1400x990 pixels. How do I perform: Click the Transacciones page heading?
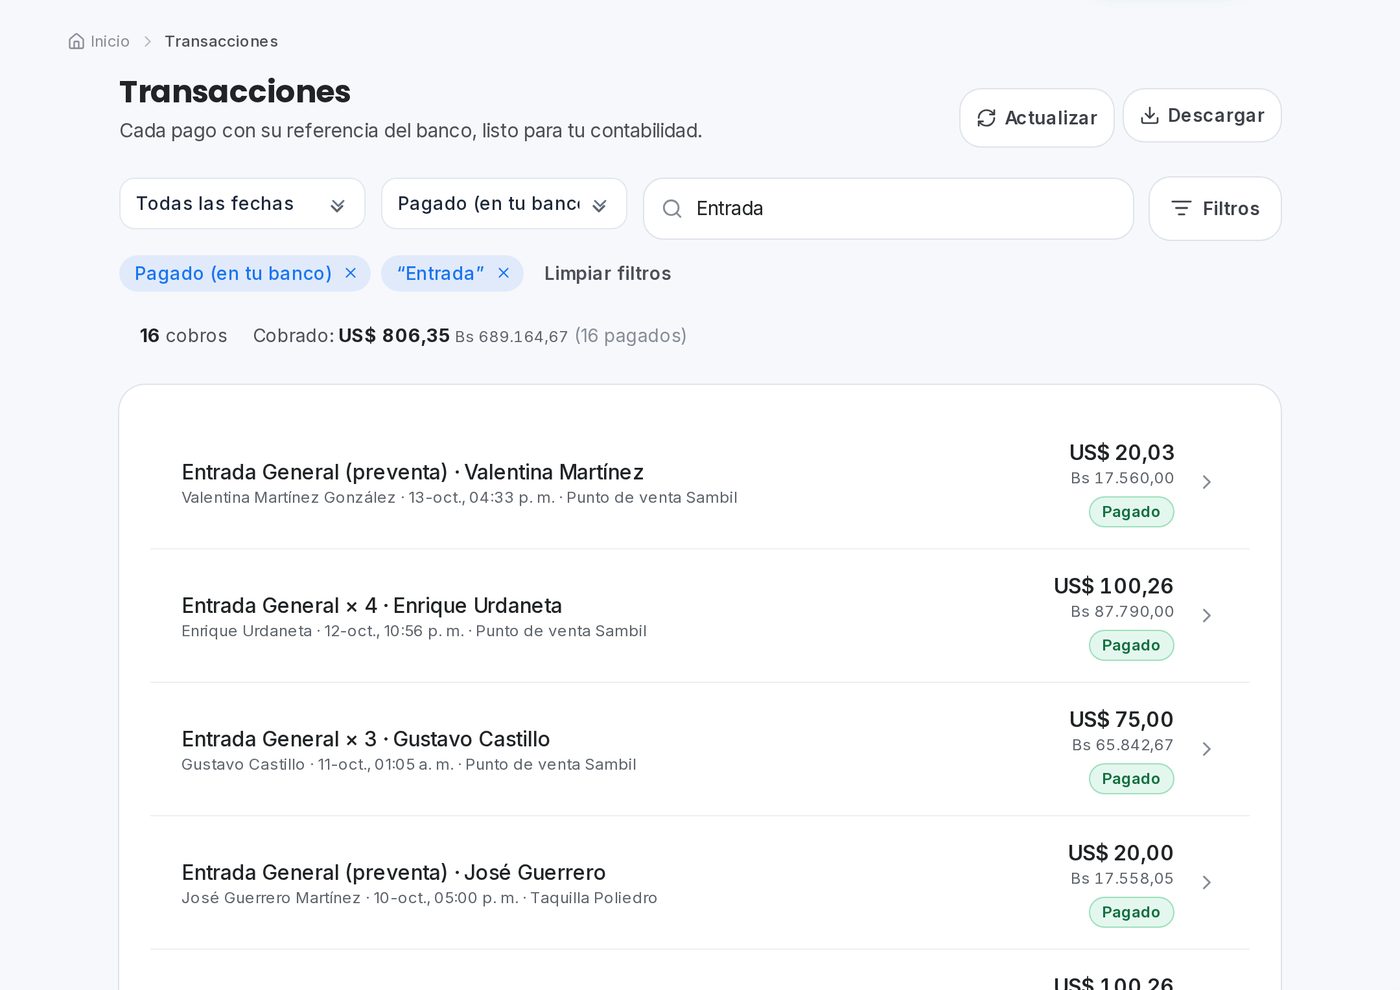(x=235, y=92)
